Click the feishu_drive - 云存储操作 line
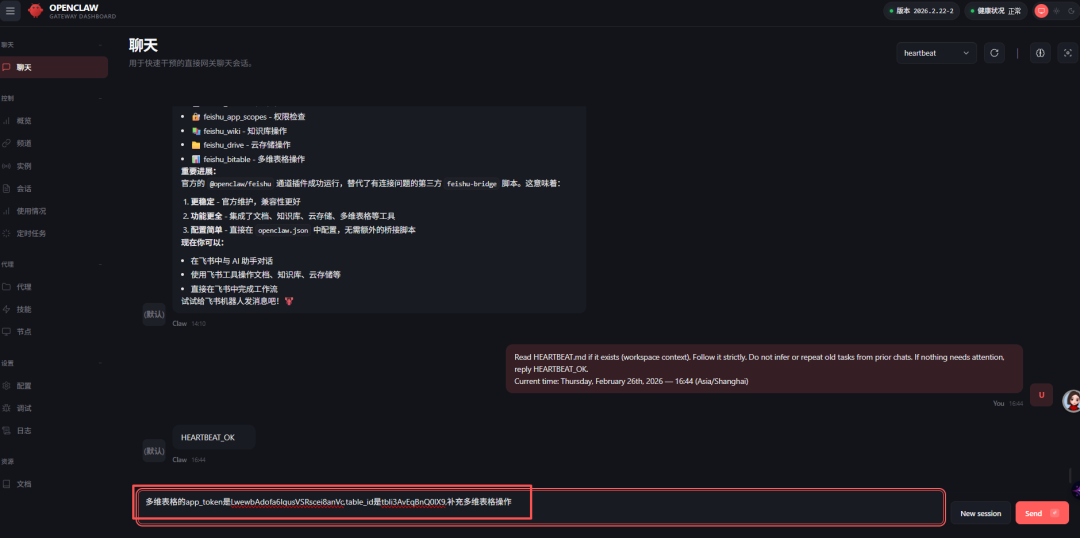This screenshot has height=538, width=1080. pyautogui.click(x=240, y=145)
